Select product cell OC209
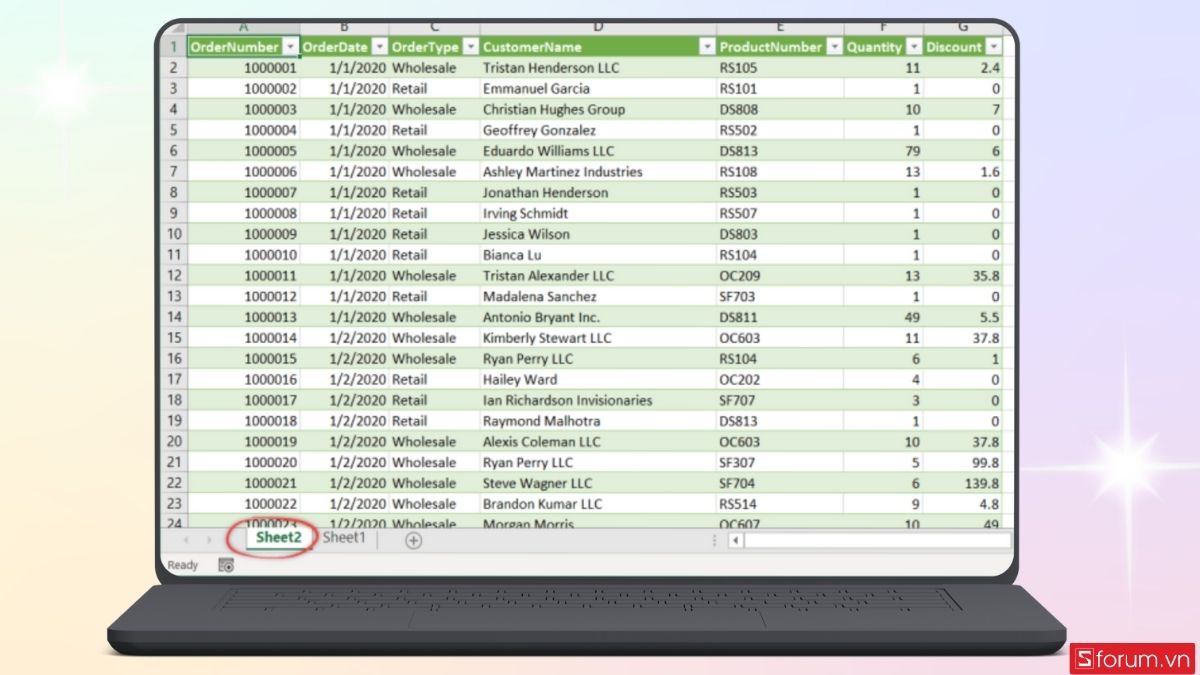 [x=780, y=275]
